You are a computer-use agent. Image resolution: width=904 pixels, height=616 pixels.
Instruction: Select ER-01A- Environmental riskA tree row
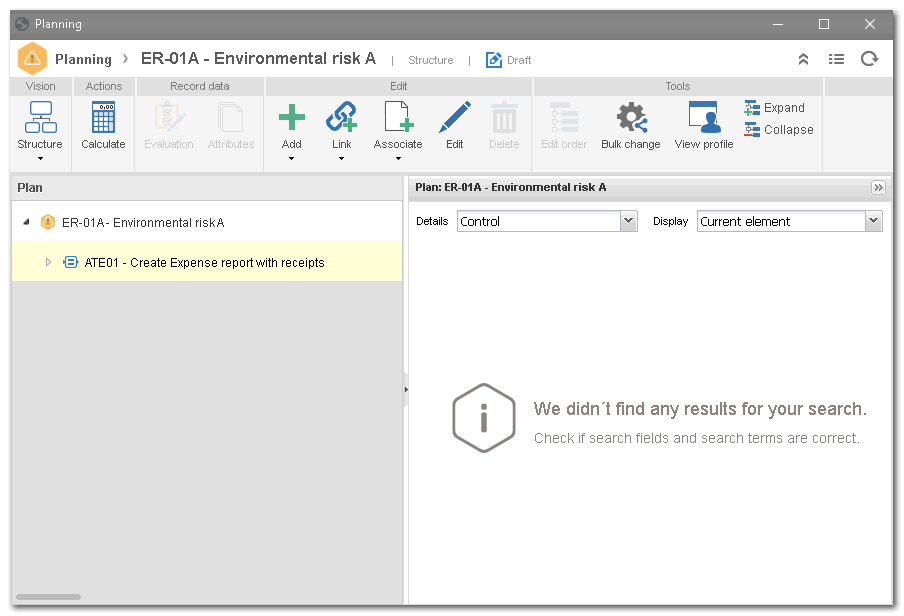(207, 222)
